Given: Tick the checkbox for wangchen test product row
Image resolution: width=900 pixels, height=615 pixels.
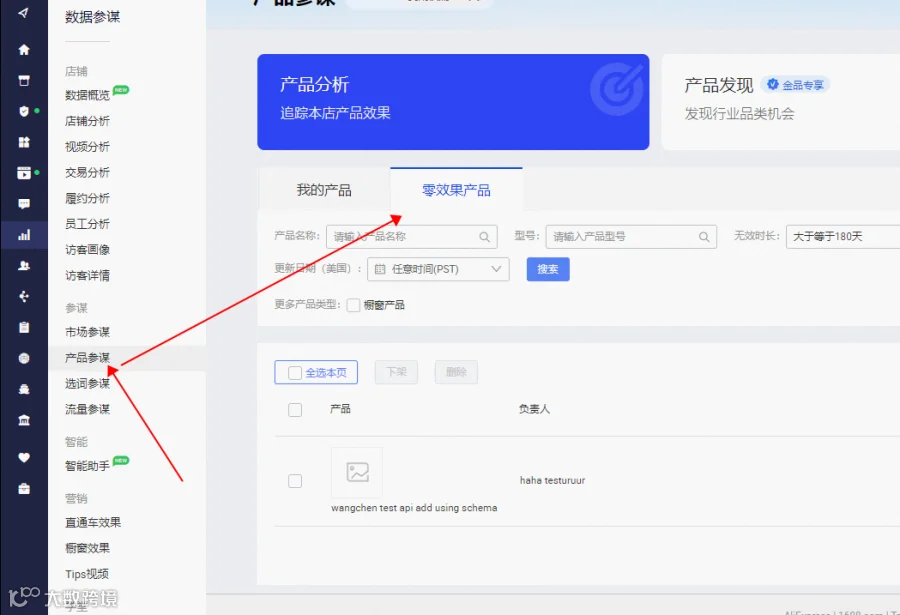Looking at the screenshot, I should pos(295,481).
